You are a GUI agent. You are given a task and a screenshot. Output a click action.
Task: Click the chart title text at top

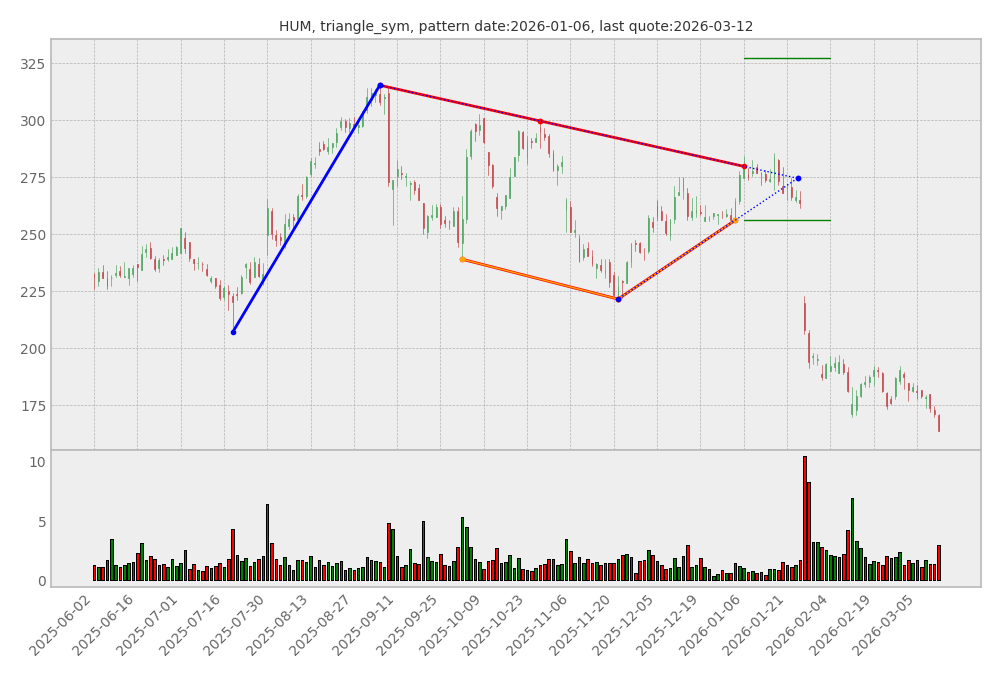515,27
